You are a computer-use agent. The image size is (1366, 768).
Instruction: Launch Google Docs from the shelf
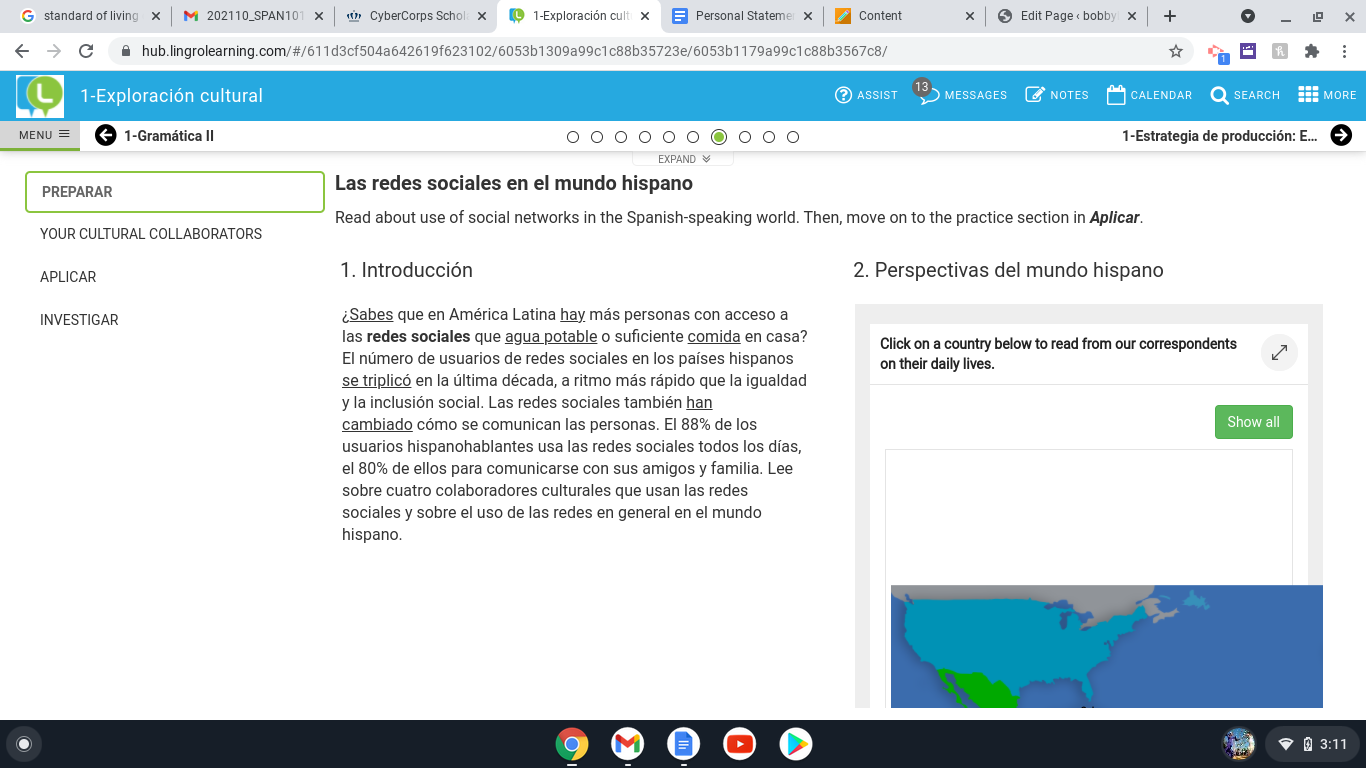tap(684, 744)
